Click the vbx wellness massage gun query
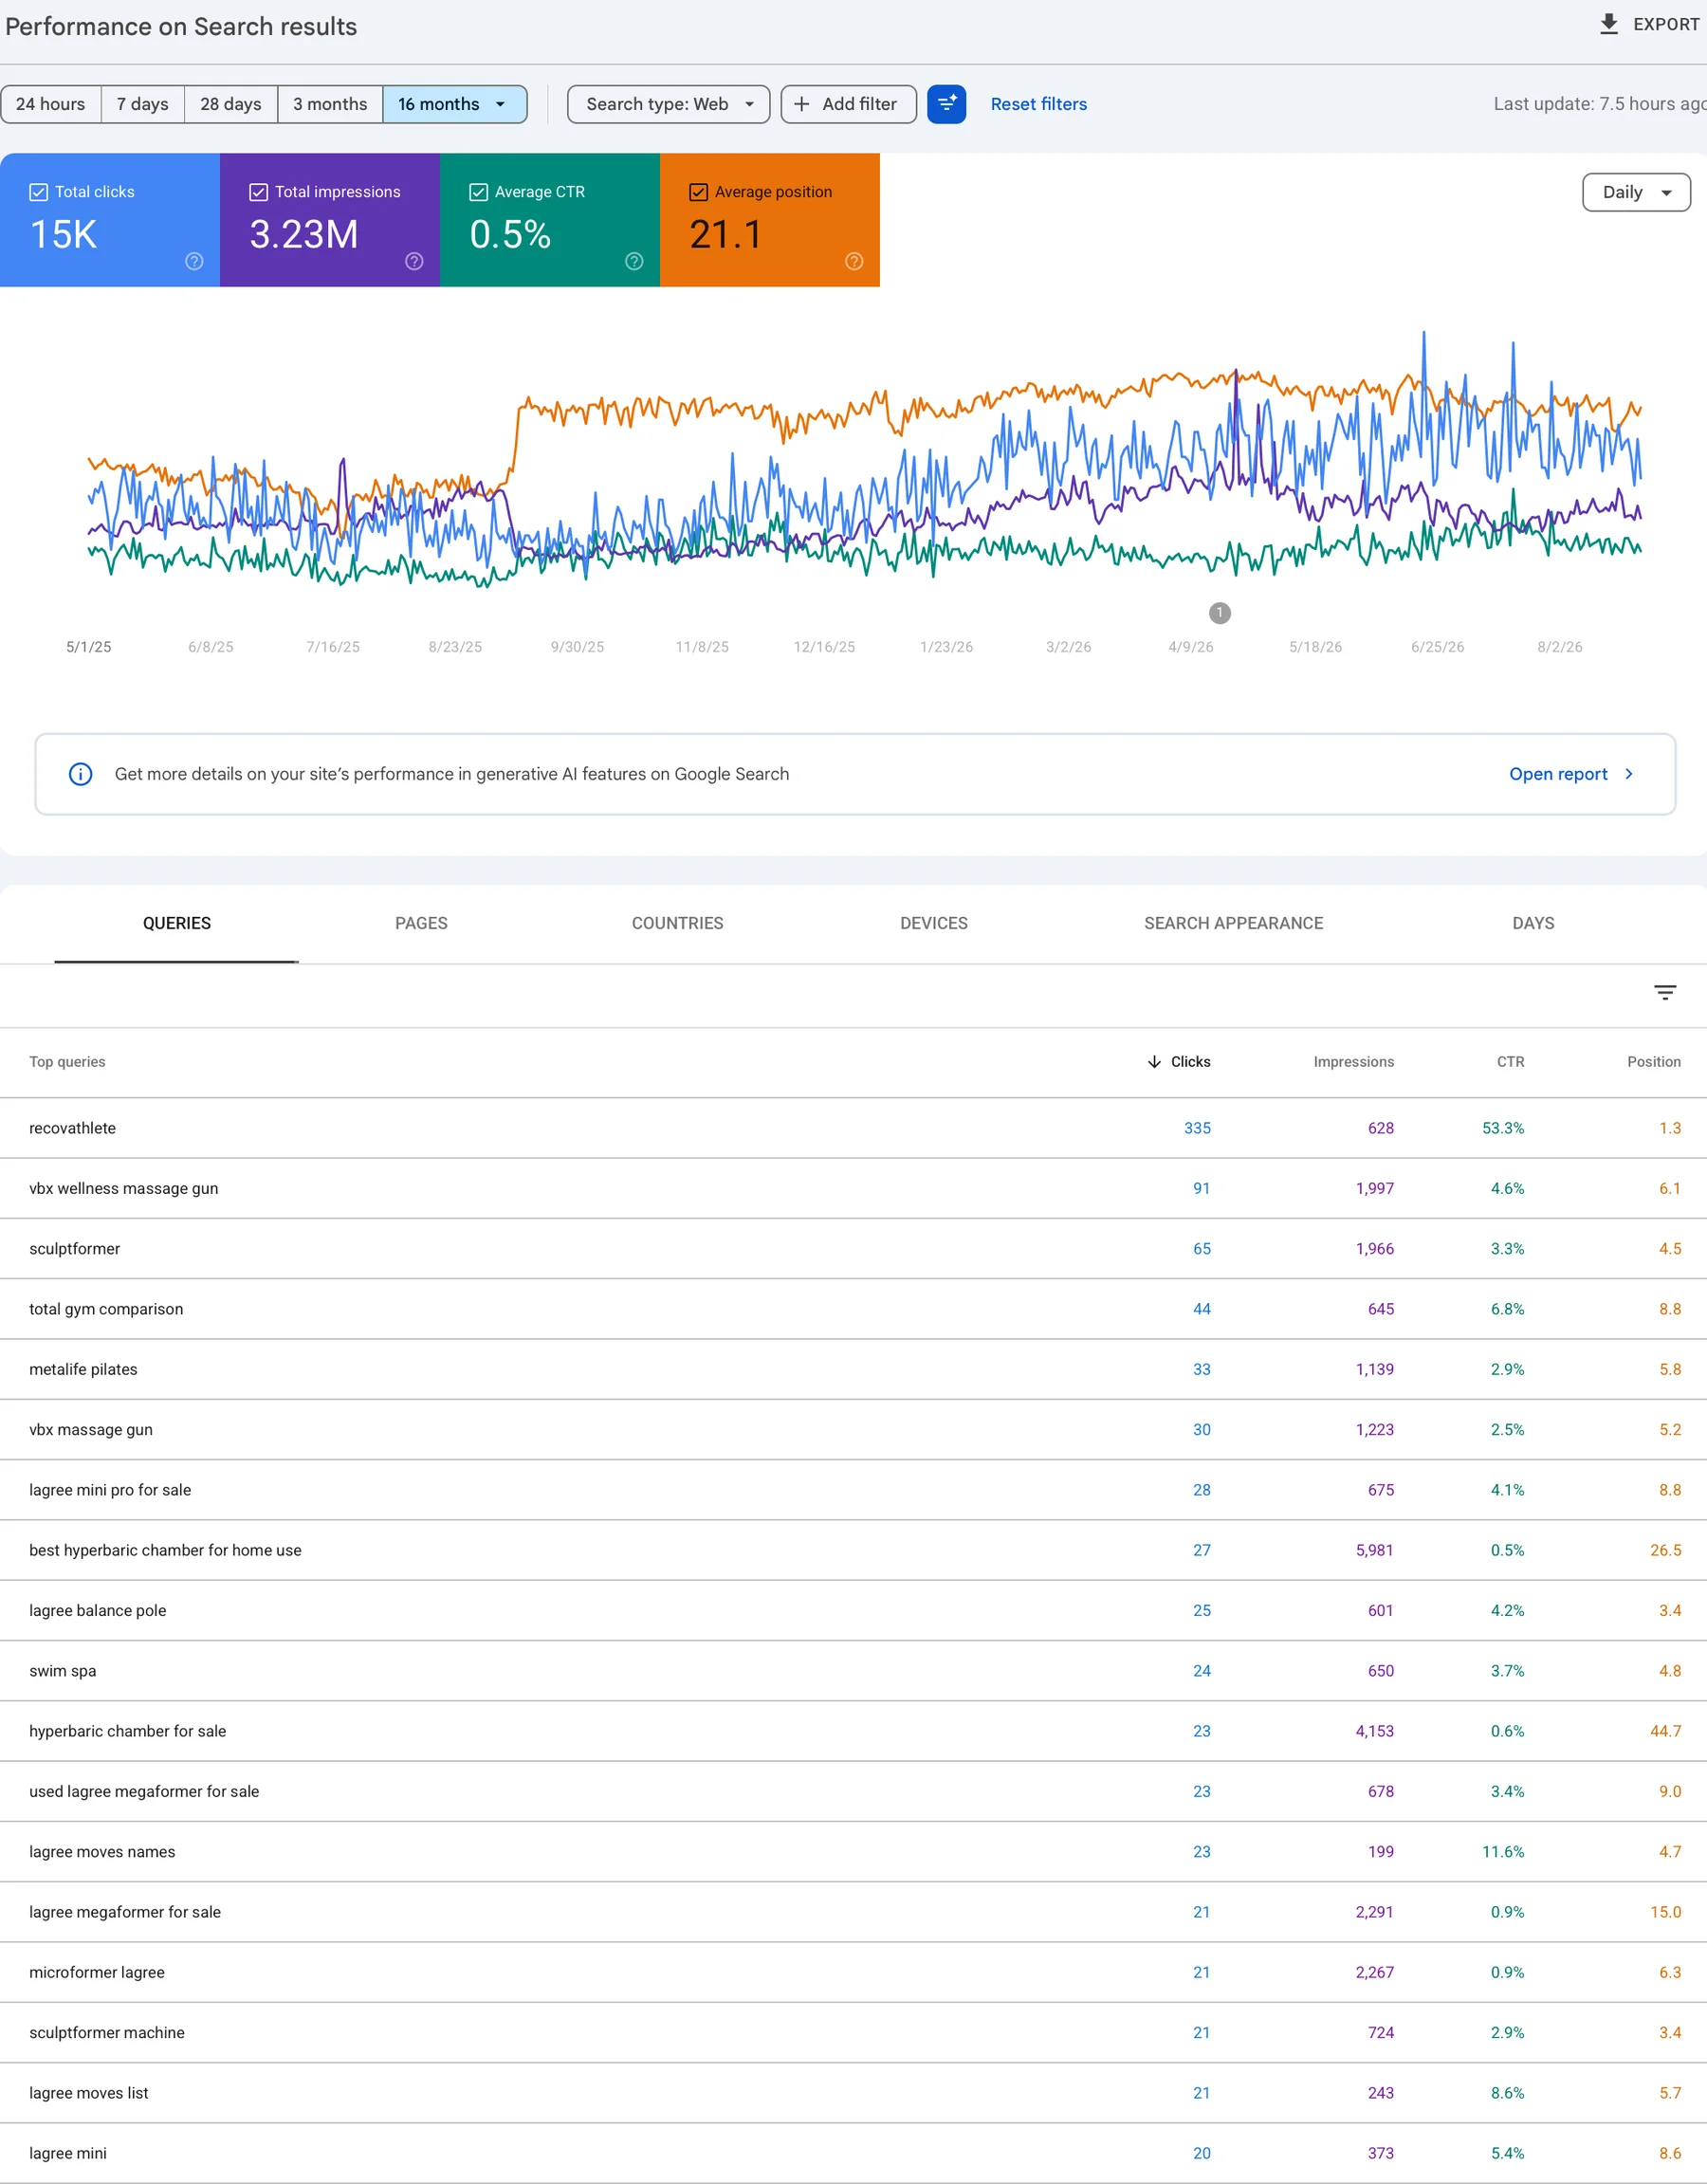Image resolution: width=1707 pixels, height=2184 pixels. click(x=123, y=1188)
